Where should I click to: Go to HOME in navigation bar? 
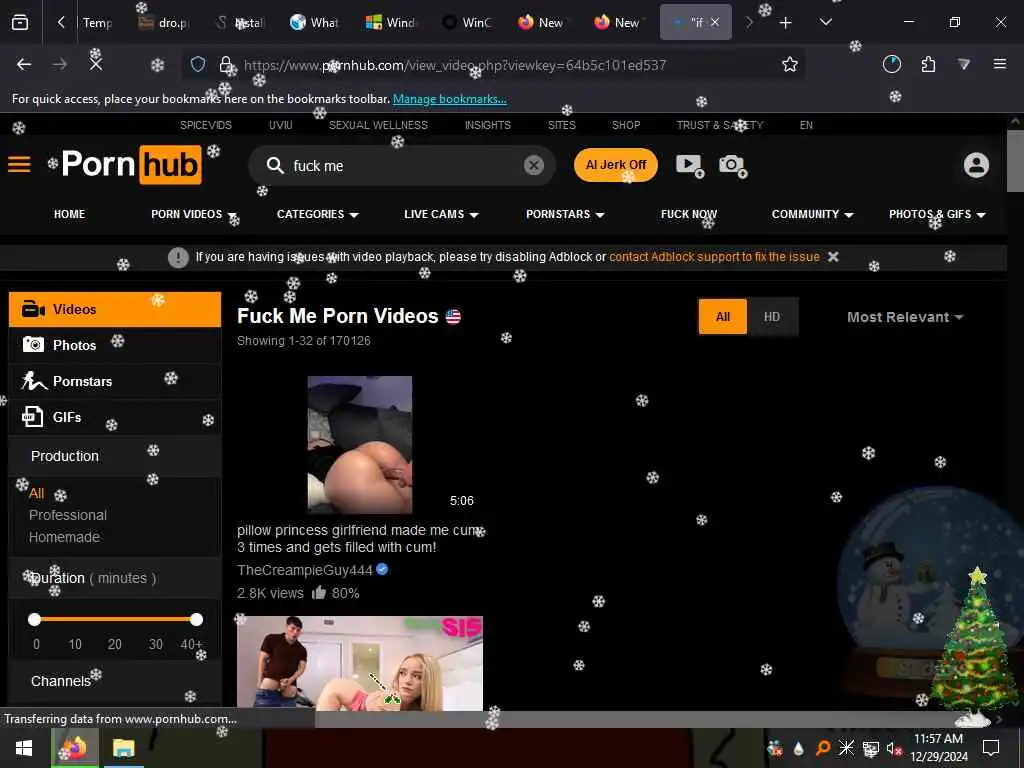coord(69,214)
